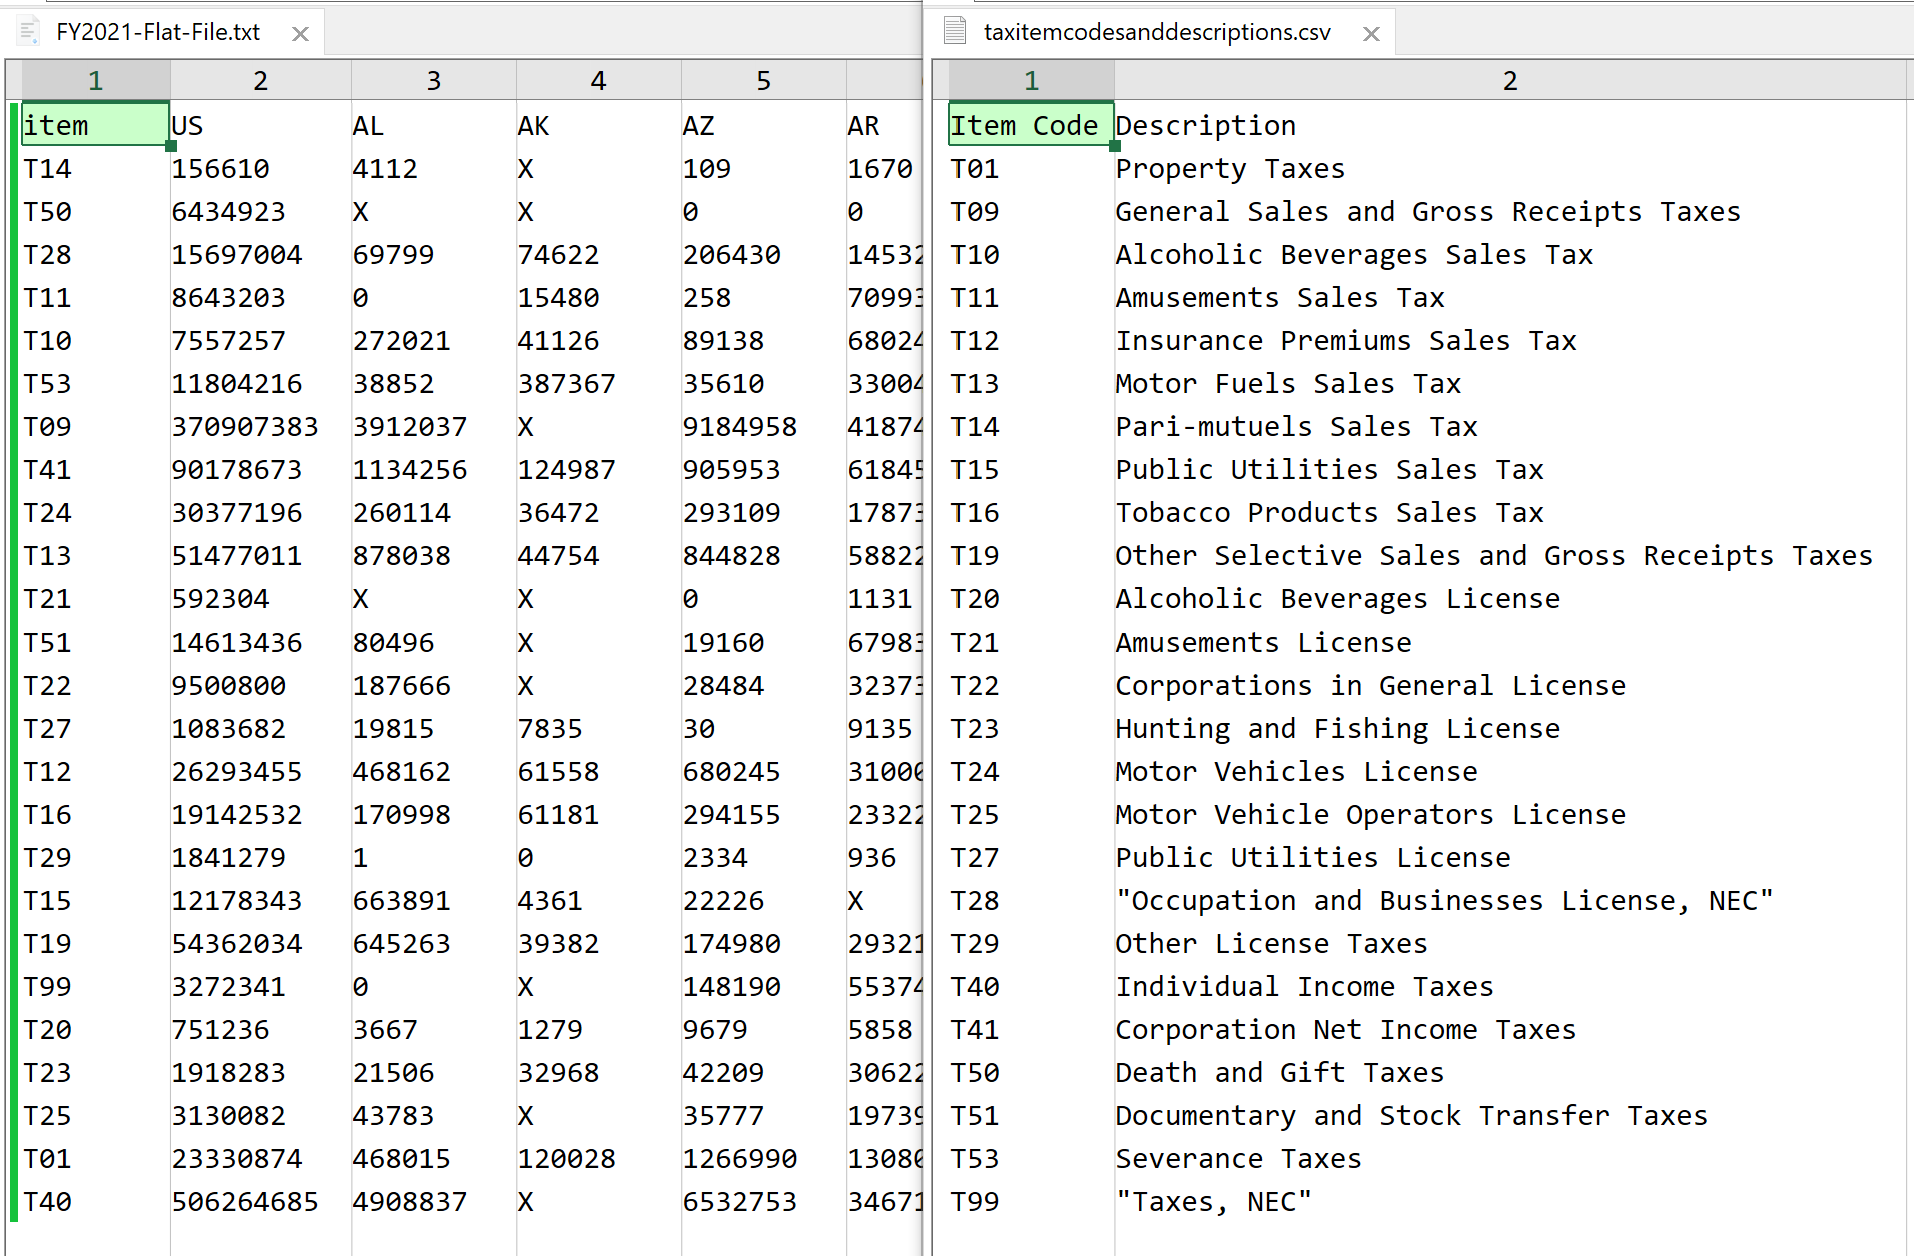Switch to the taxitemcodesanddescriptions.csv tab
Screen dimensions: 1914x1256
pyautogui.click(x=1157, y=32)
